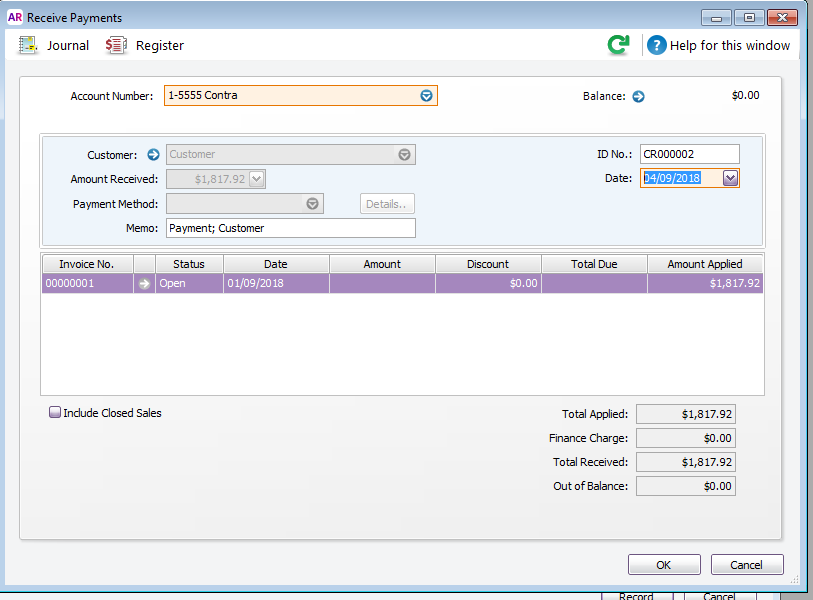Click the Balance zoom arrow icon
Viewport: 813px width, 600px height.
pyautogui.click(x=638, y=97)
